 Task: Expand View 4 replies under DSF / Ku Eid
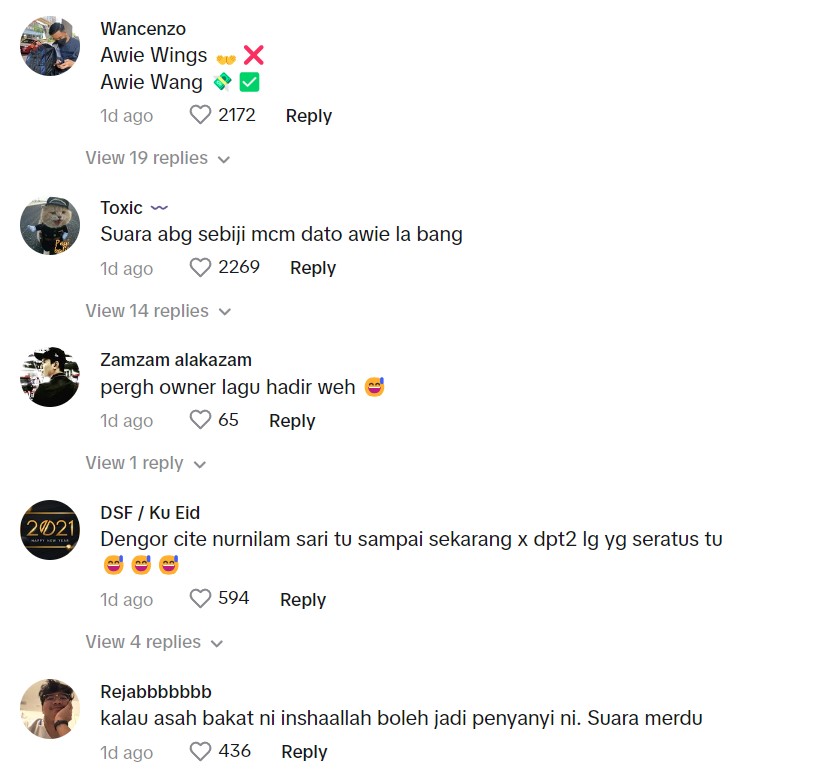154,642
